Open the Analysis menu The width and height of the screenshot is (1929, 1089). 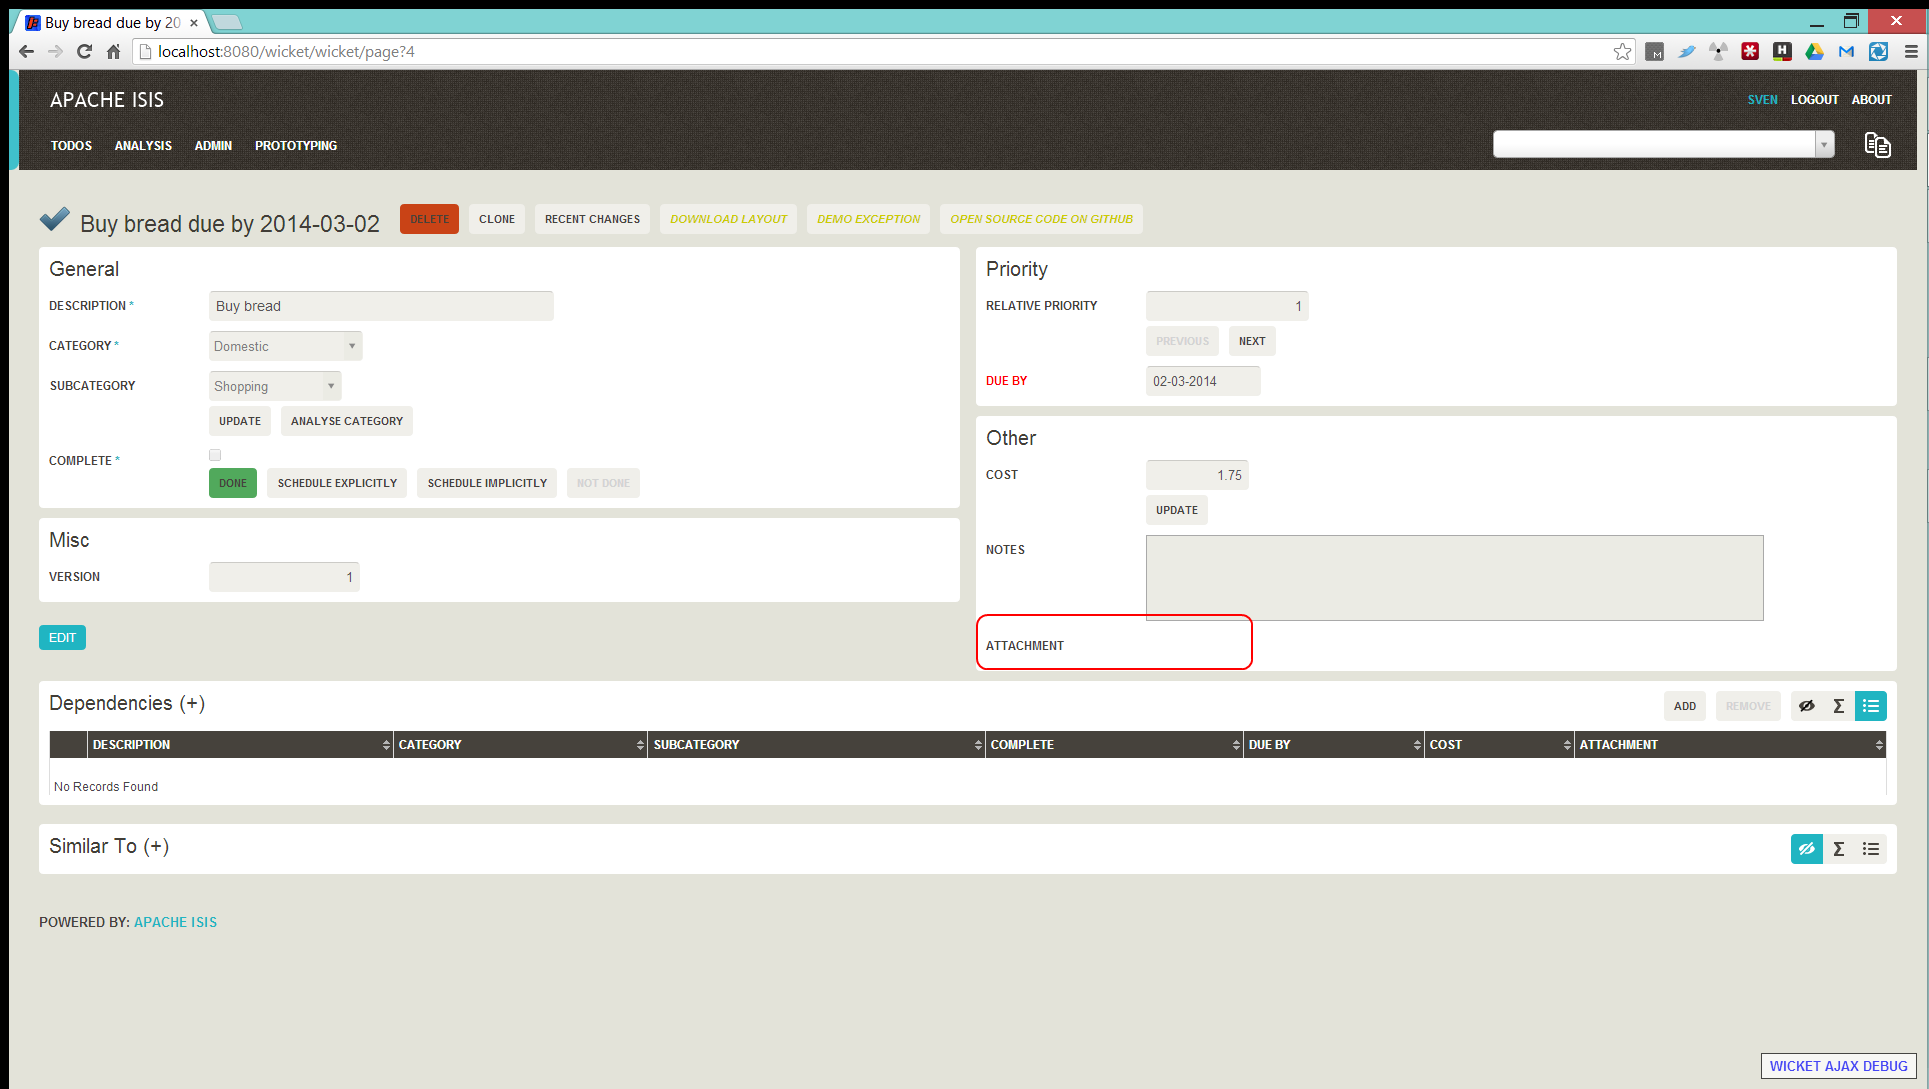(143, 146)
